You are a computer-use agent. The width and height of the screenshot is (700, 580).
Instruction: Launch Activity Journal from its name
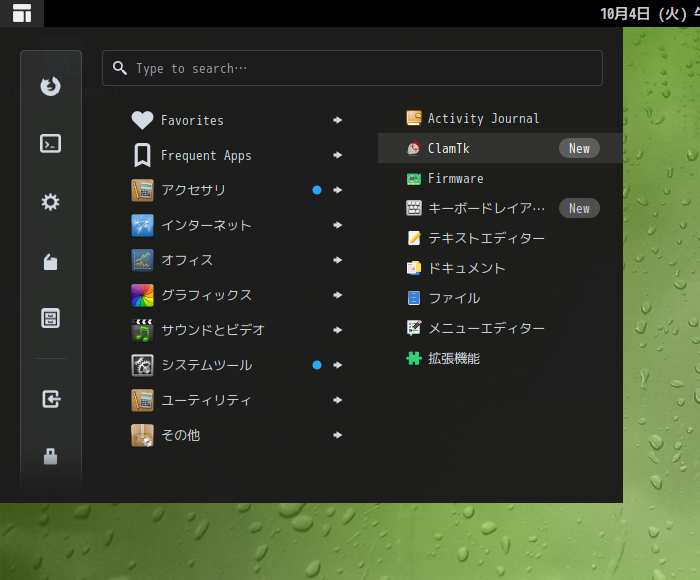pyautogui.click(x=483, y=118)
